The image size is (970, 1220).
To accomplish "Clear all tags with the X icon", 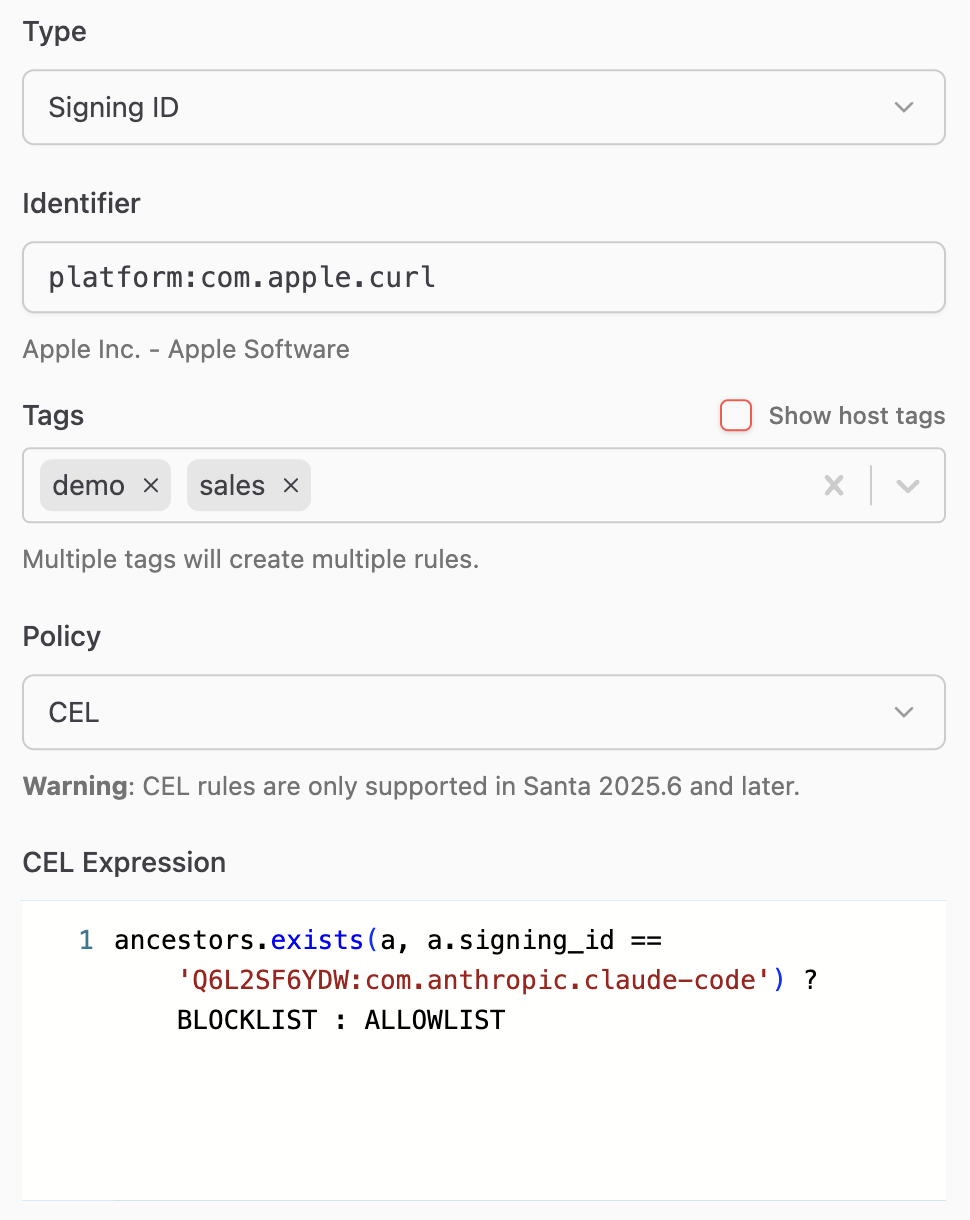I will [833, 486].
